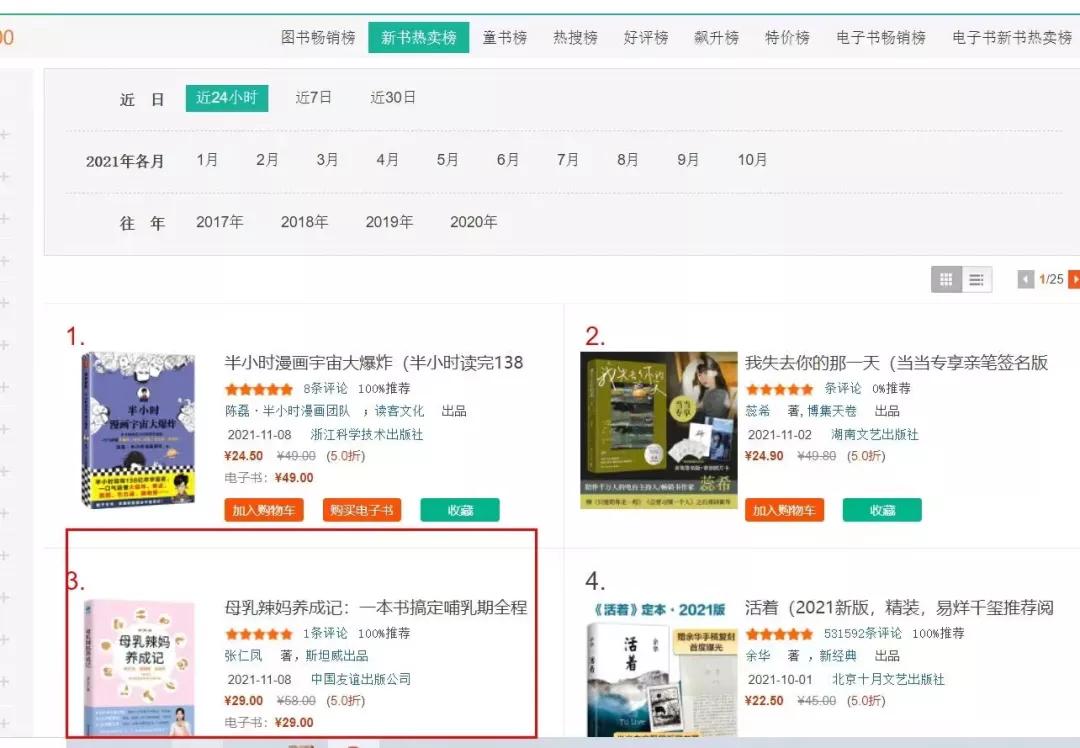Switch to grid view layout
Screen dimensions: 1080x748
[x=945, y=279]
